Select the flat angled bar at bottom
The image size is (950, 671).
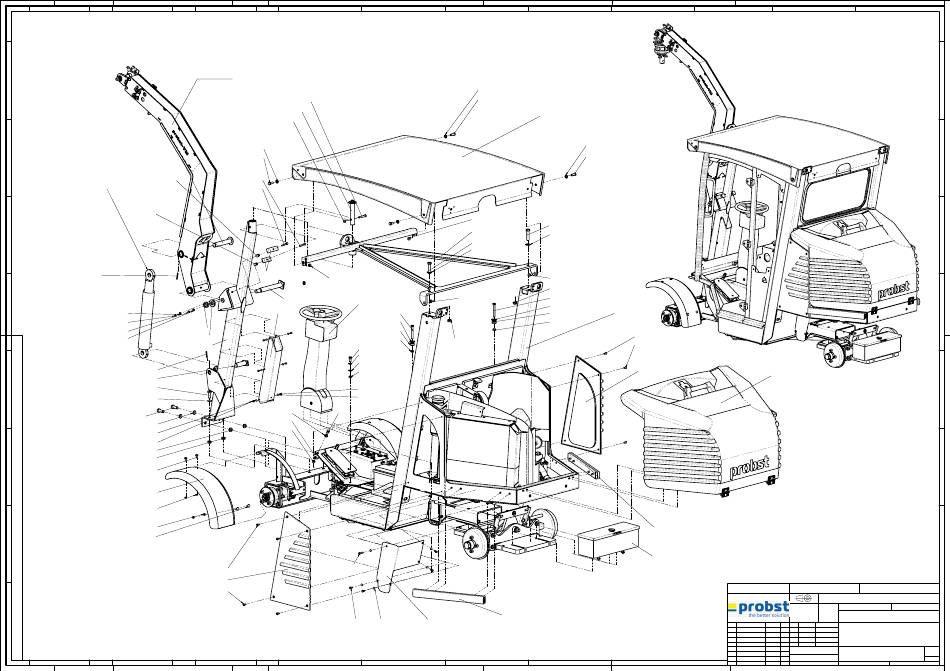(x=449, y=598)
